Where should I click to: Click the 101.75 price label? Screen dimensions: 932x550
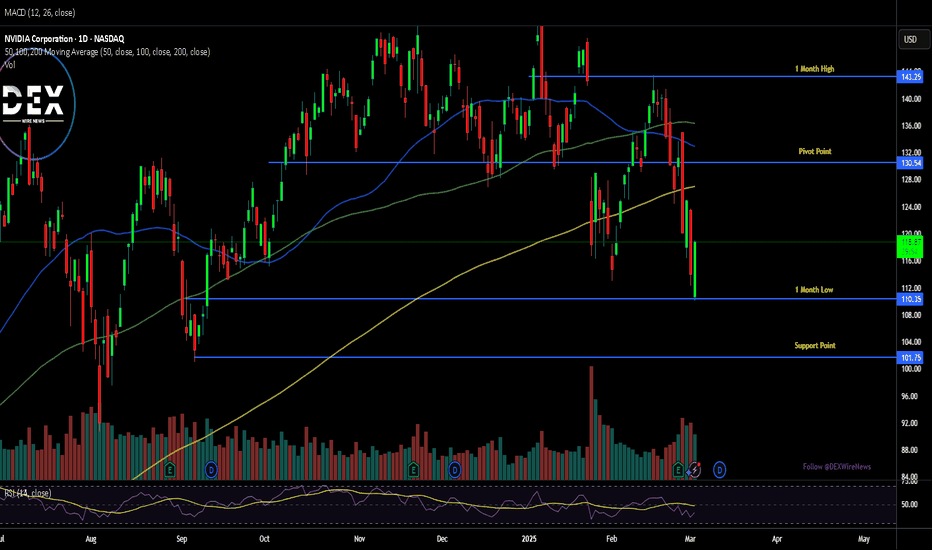coord(911,357)
